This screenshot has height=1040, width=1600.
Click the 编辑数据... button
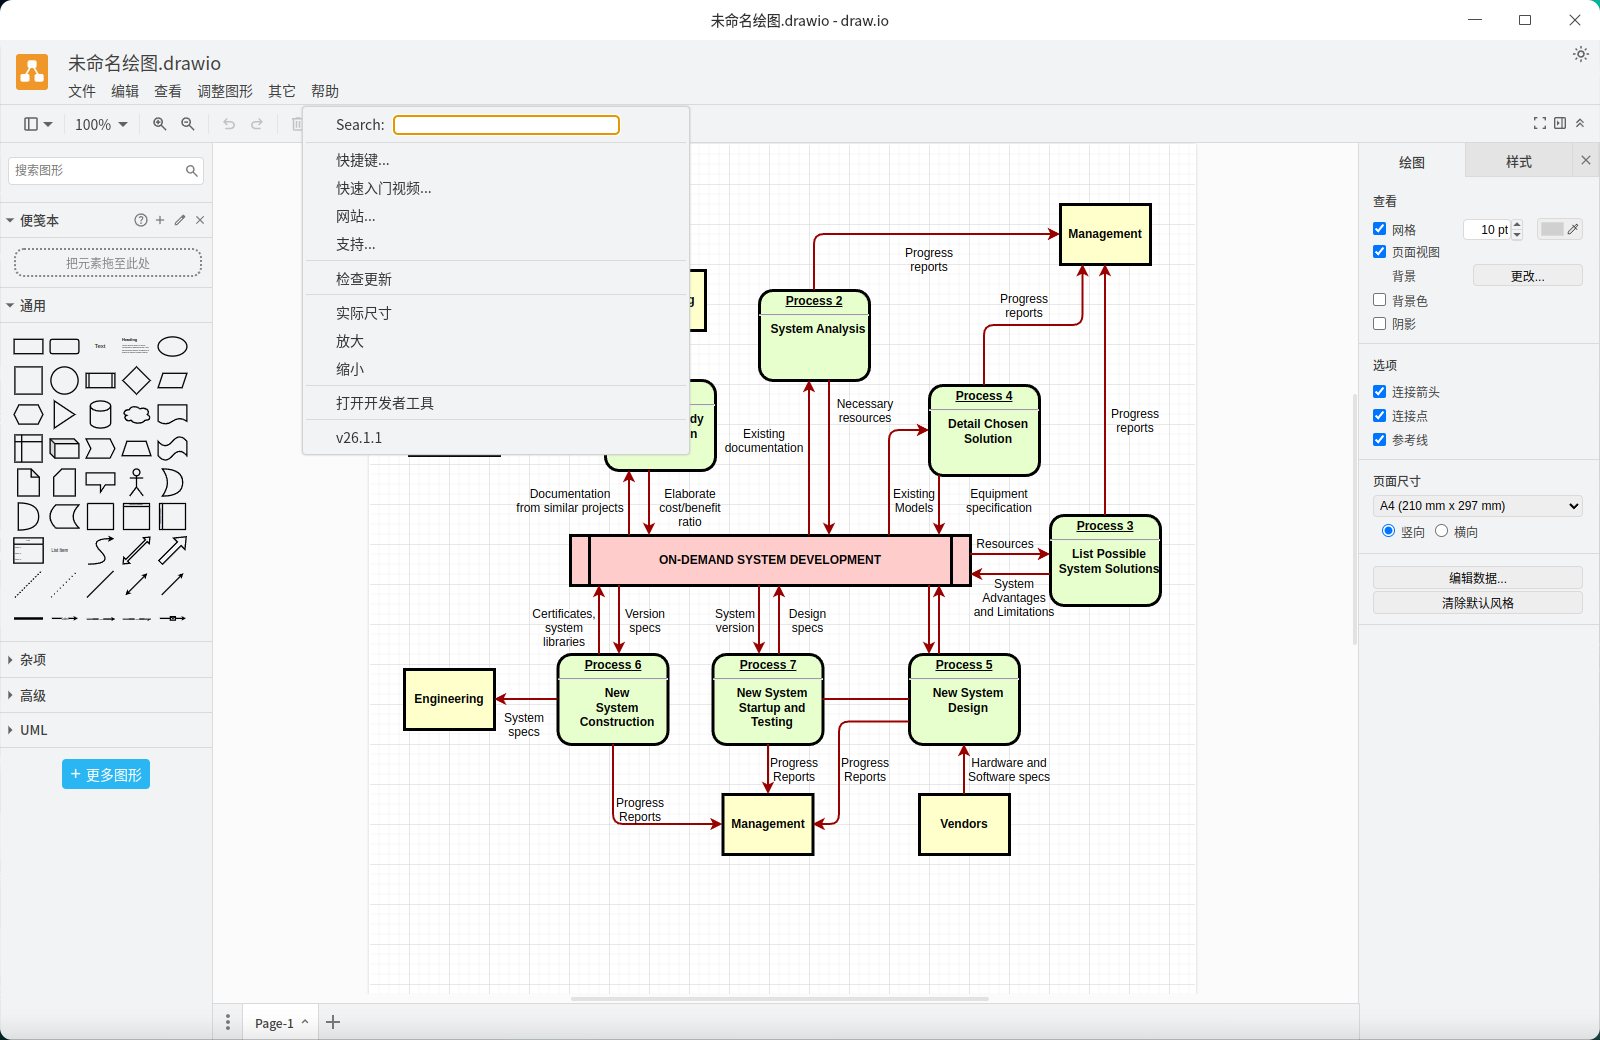[1478, 578]
